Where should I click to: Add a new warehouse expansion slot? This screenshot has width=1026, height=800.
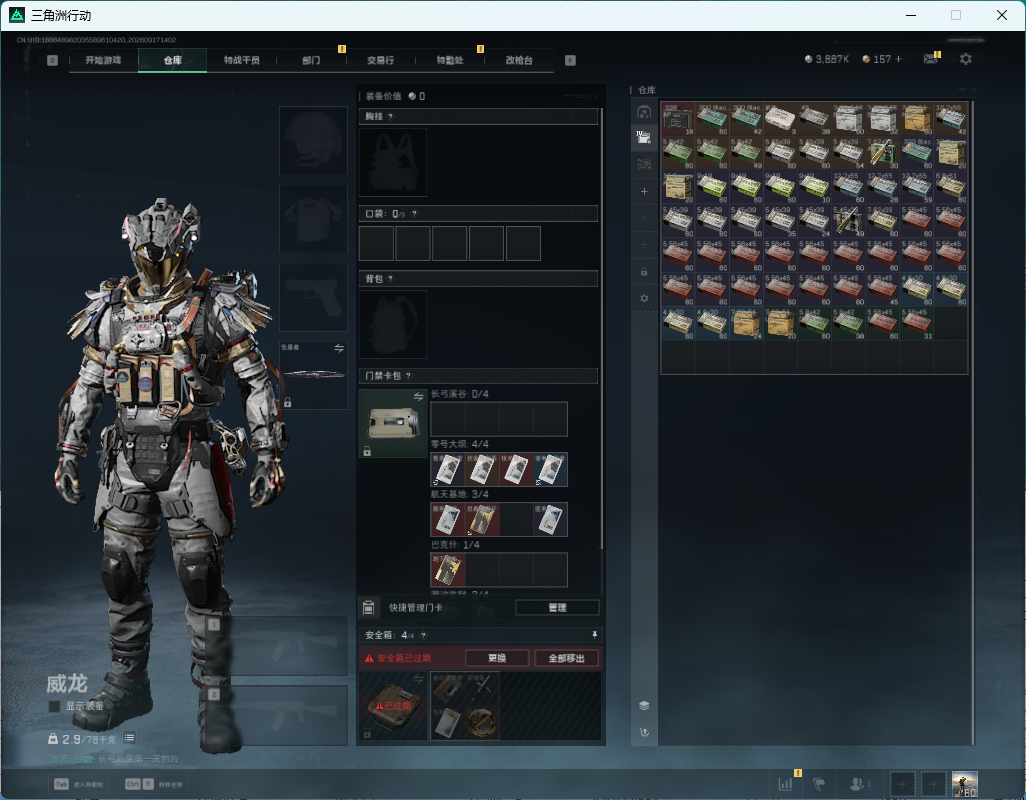pyautogui.click(x=644, y=191)
